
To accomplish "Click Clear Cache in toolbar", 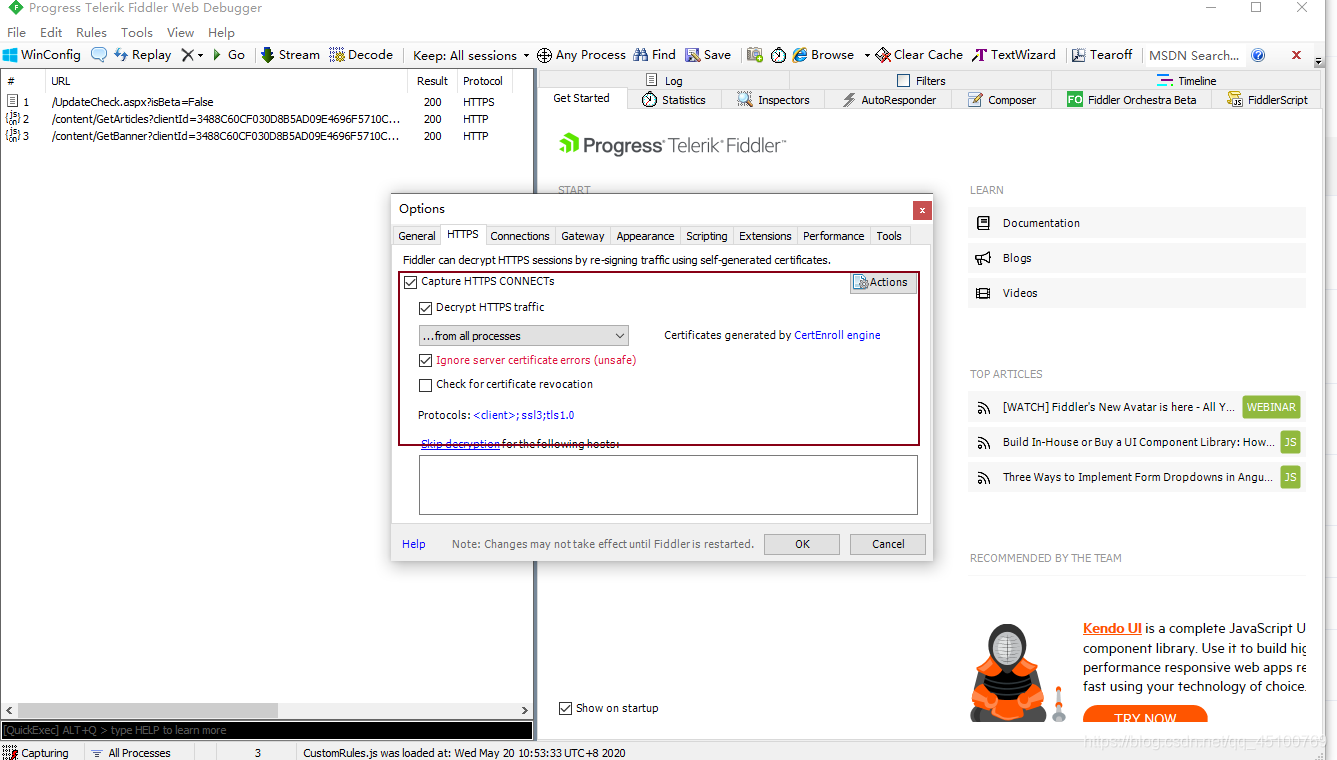I will coord(919,55).
